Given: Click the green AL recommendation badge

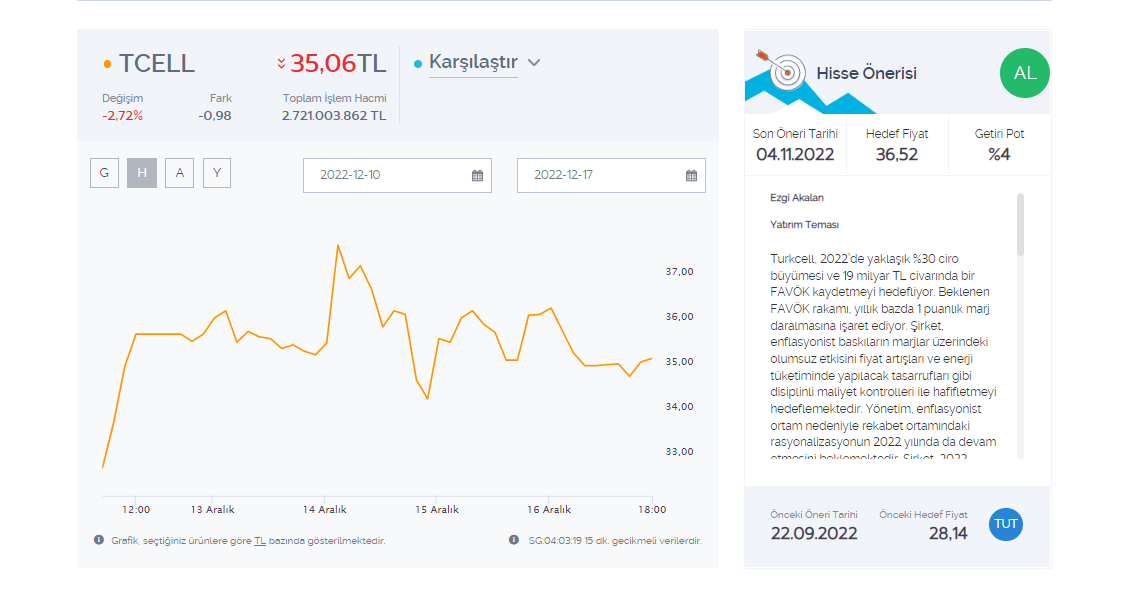Looking at the screenshot, I should (1024, 73).
